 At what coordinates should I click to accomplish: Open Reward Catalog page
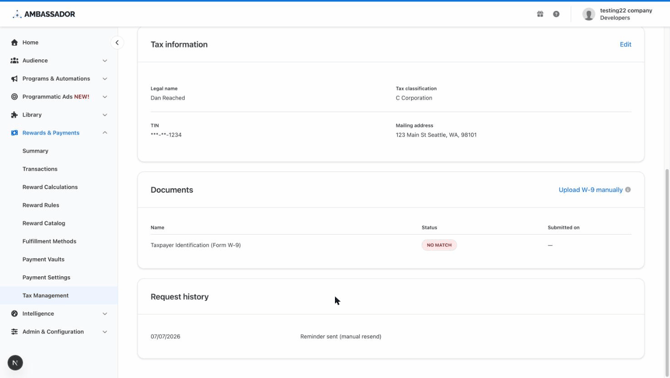tap(44, 223)
